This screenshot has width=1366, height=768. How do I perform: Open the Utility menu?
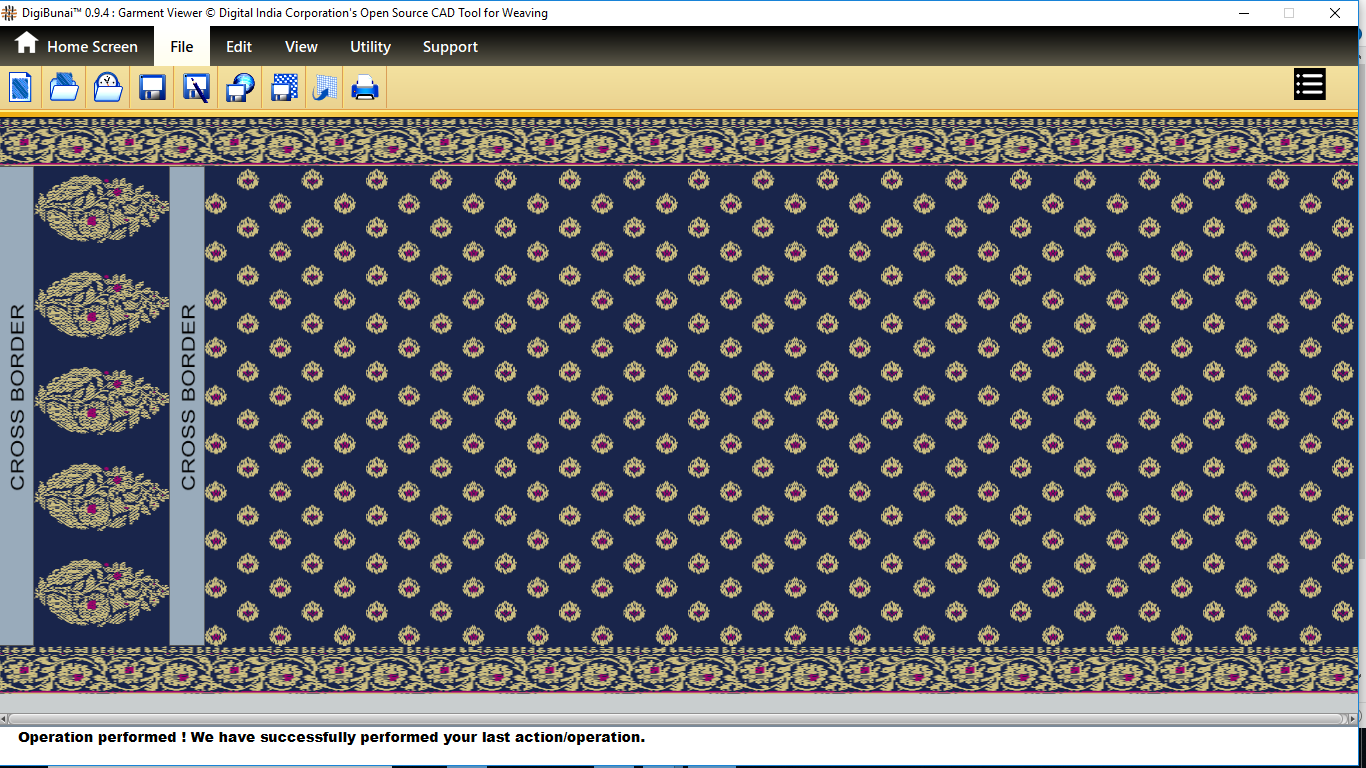tap(370, 47)
